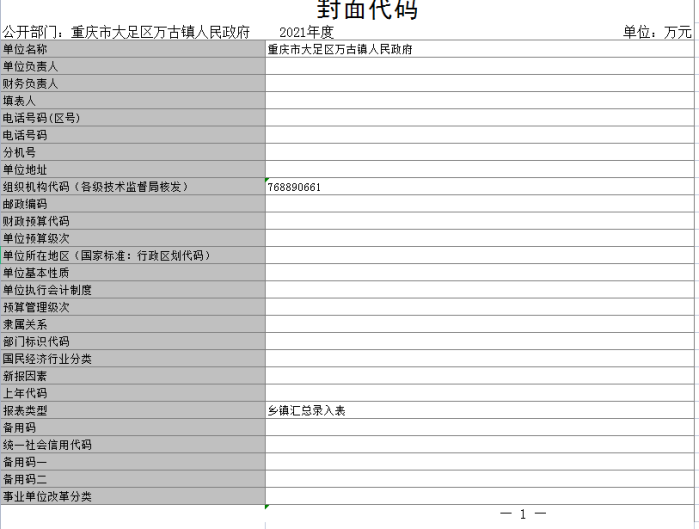Select the cell containing 768890661
This screenshot has width=699, height=529.
tap(480, 187)
